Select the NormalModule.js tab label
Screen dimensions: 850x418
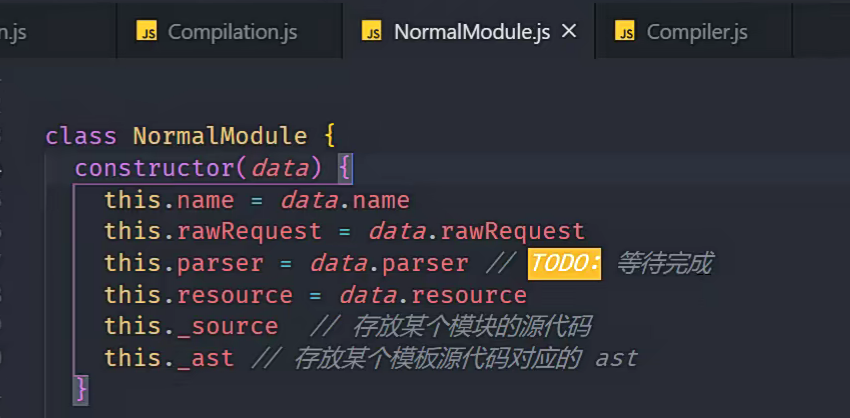pyautogui.click(x=472, y=32)
